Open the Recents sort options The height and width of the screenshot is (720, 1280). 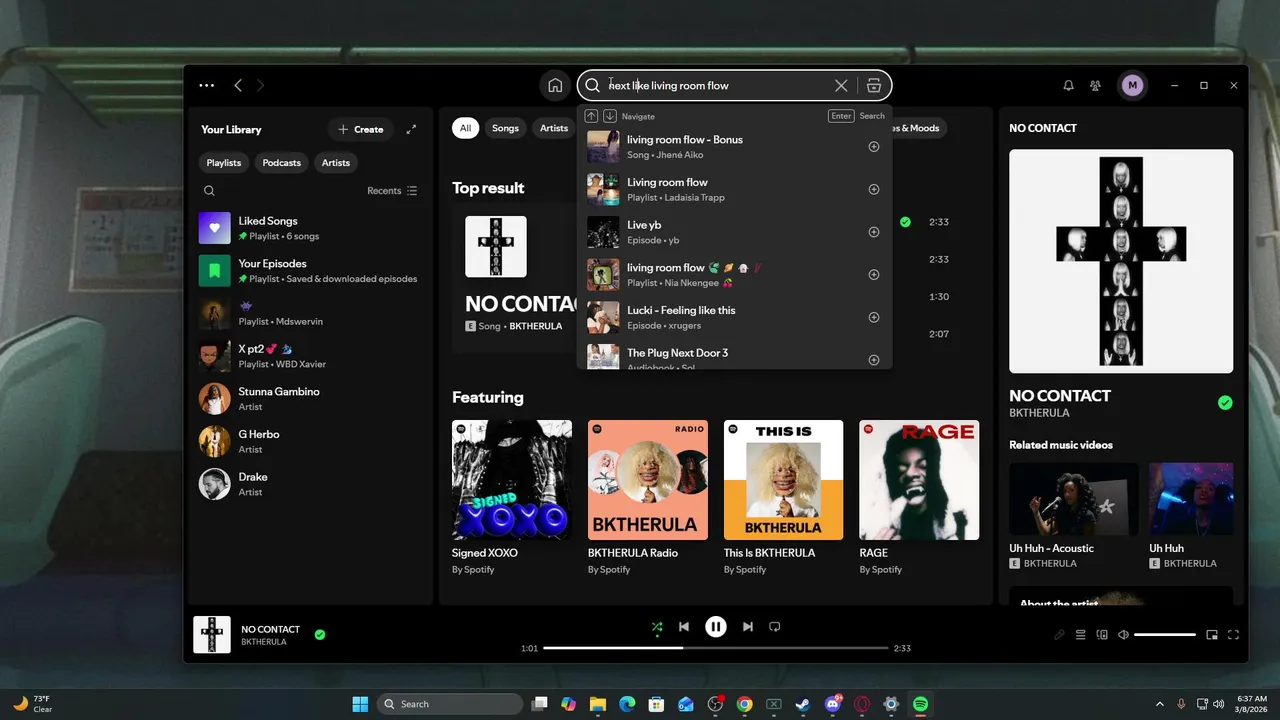pos(392,191)
